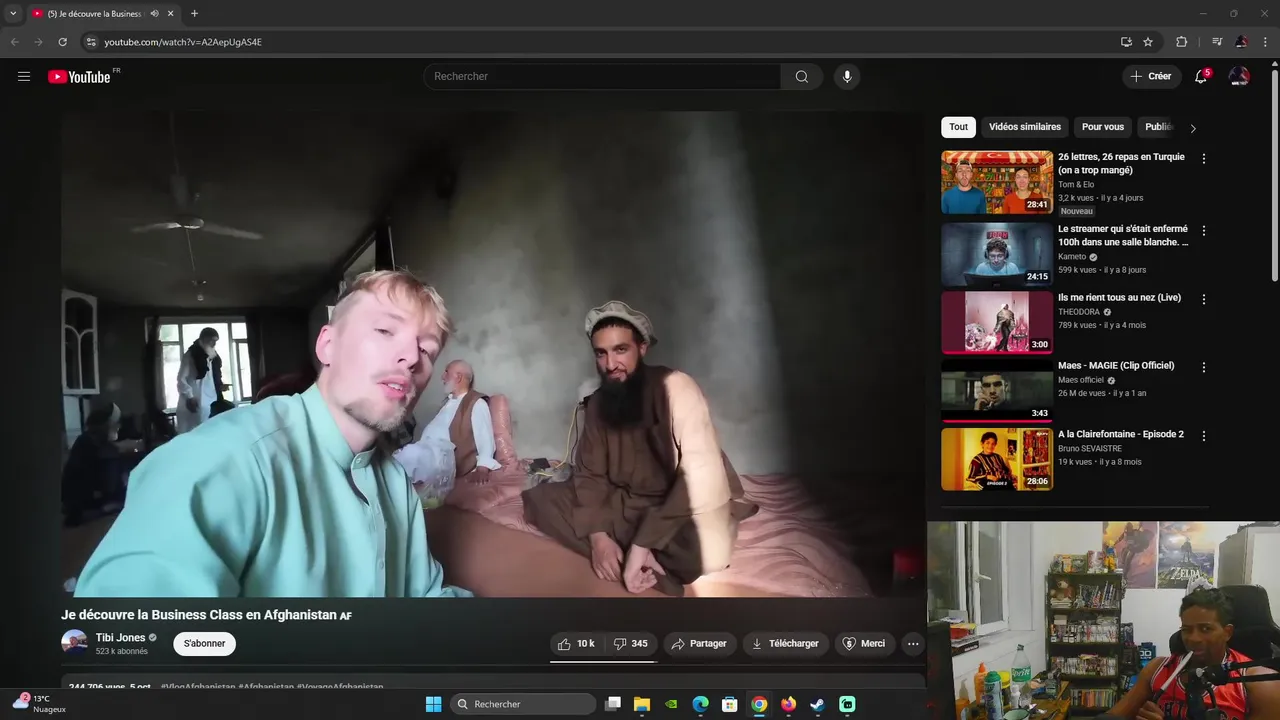This screenshot has width=1280, height=720.
Task: Open the Tom & Elo channel name
Action: (1076, 185)
